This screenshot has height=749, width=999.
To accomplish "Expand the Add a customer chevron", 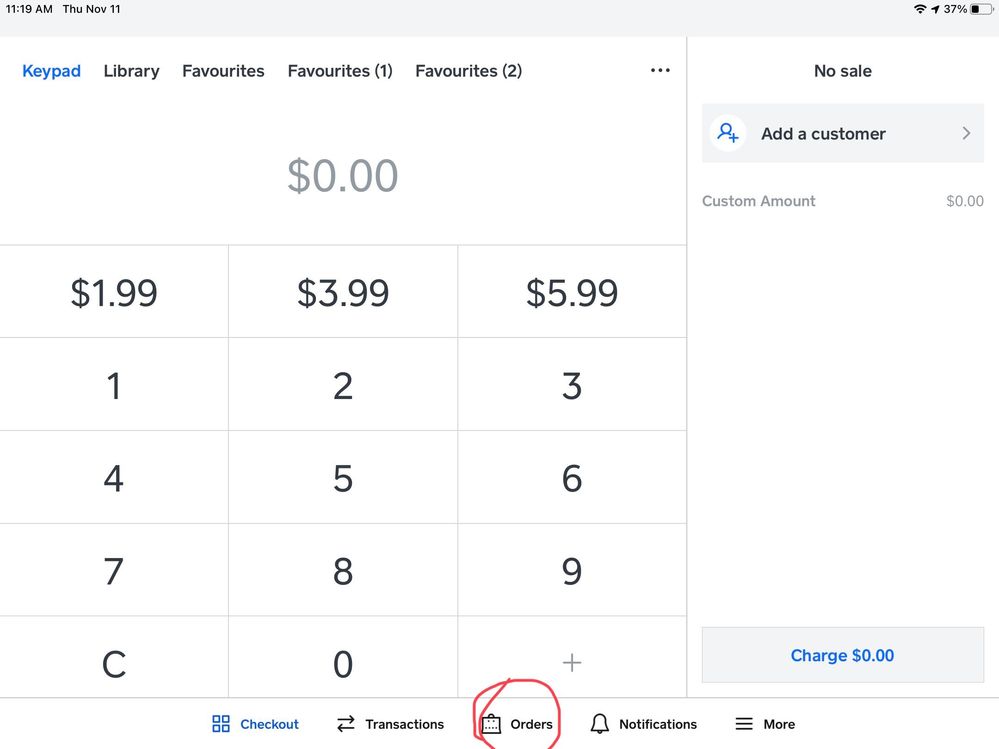I will [966, 133].
